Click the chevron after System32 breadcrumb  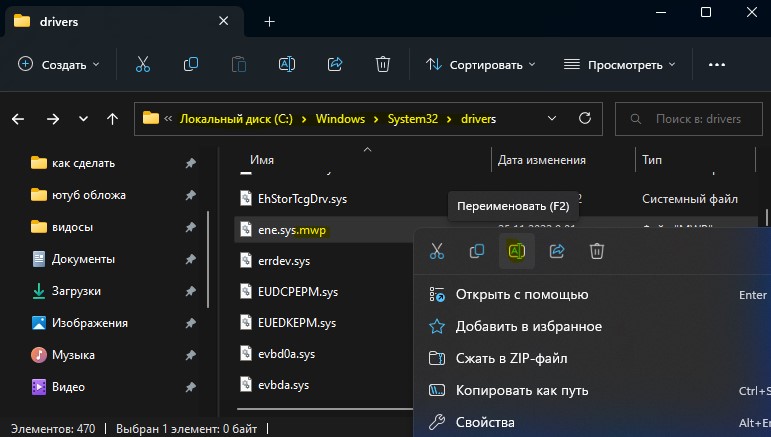(449, 119)
